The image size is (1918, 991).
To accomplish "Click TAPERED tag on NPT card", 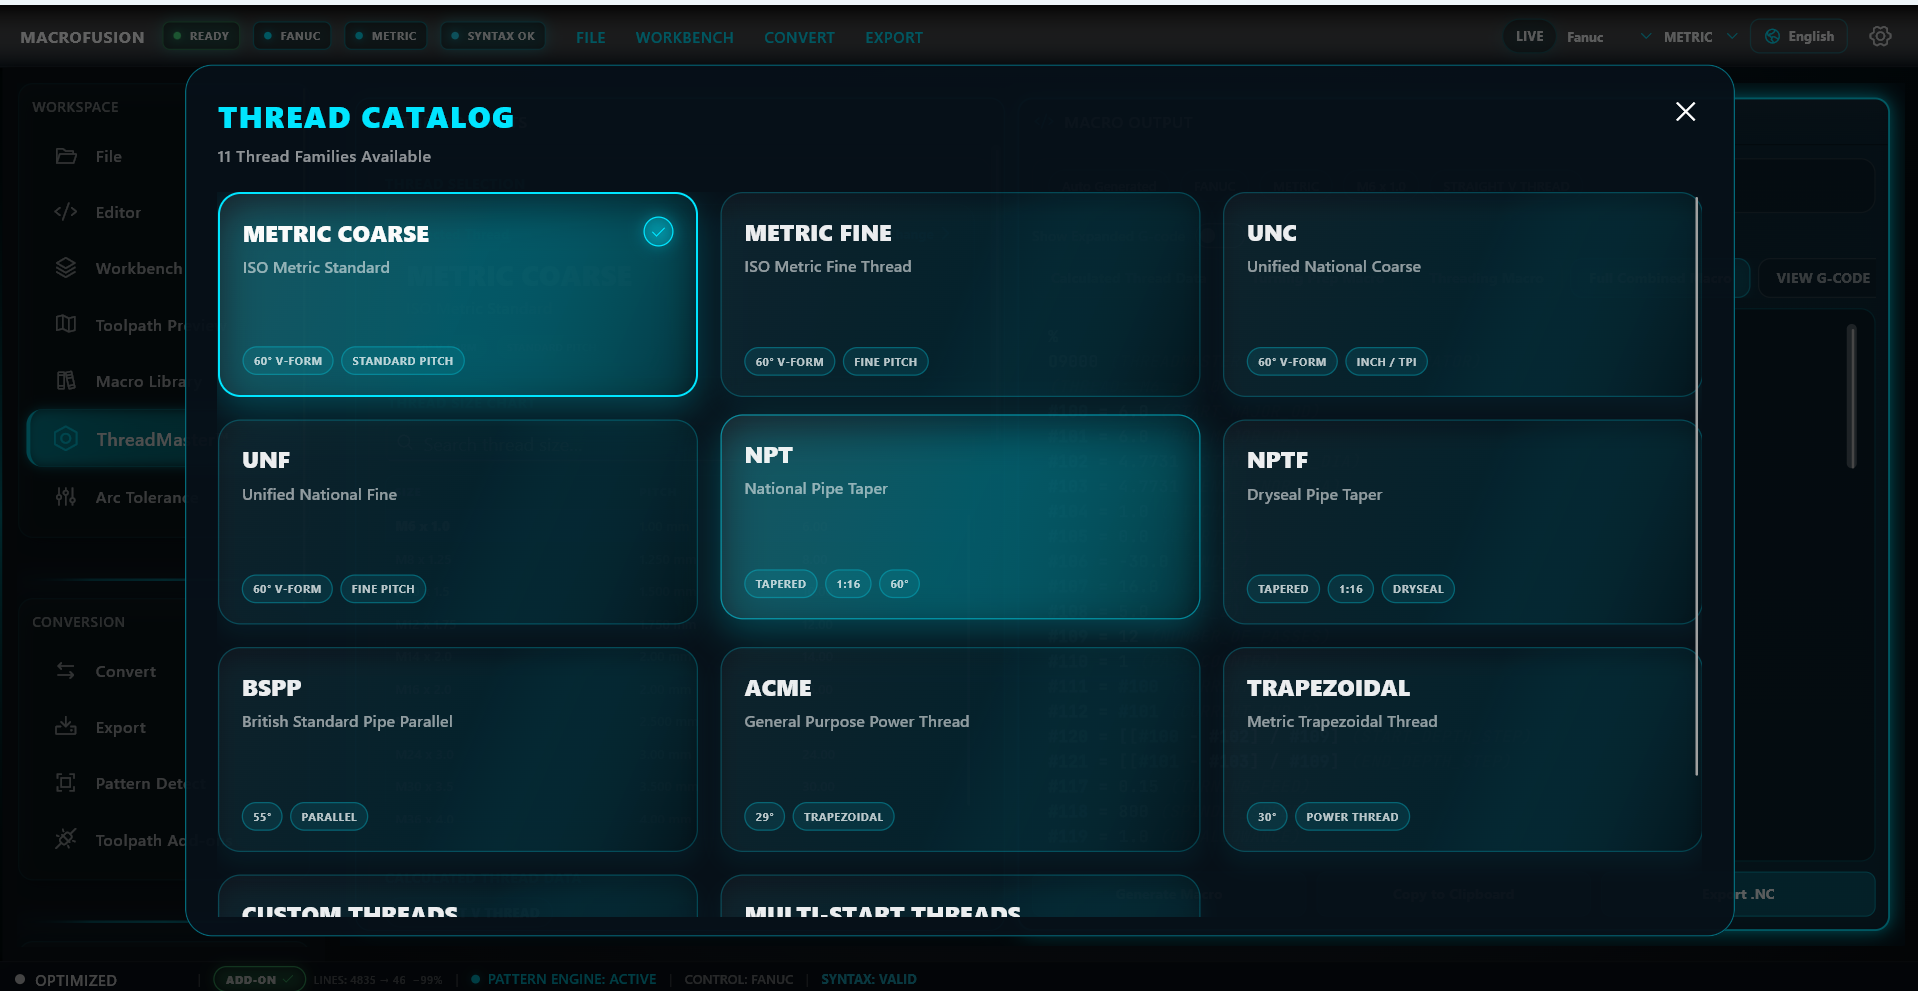I will coord(780,584).
